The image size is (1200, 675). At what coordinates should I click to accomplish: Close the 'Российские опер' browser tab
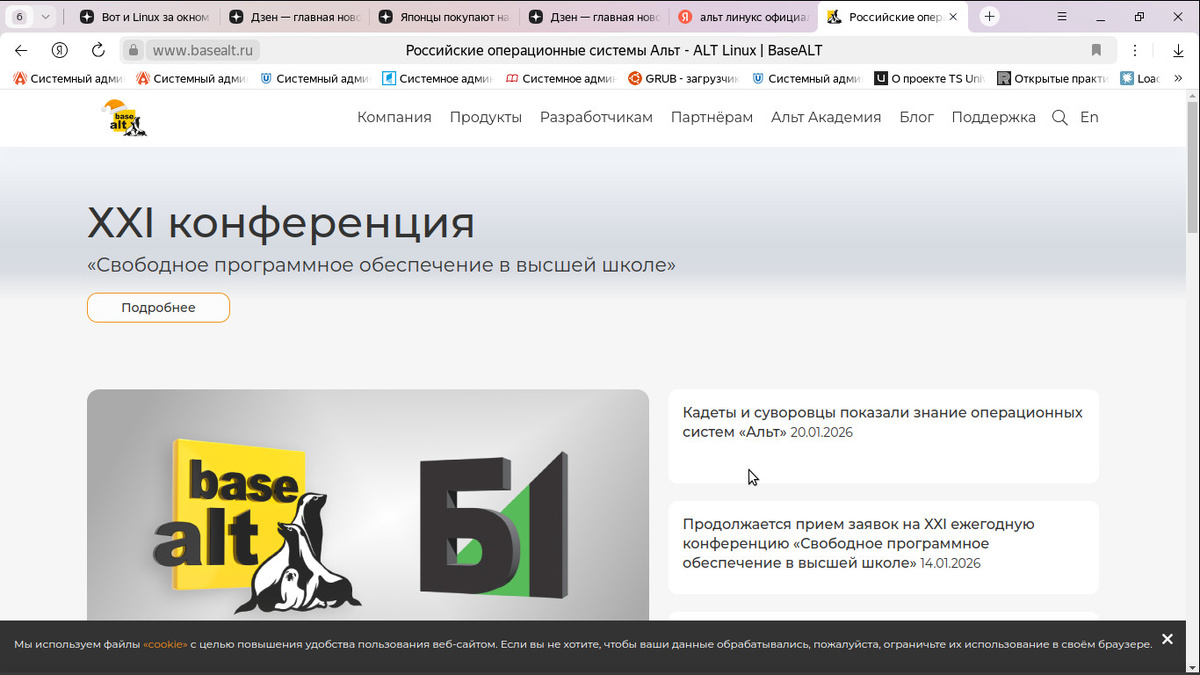pos(953,17)
